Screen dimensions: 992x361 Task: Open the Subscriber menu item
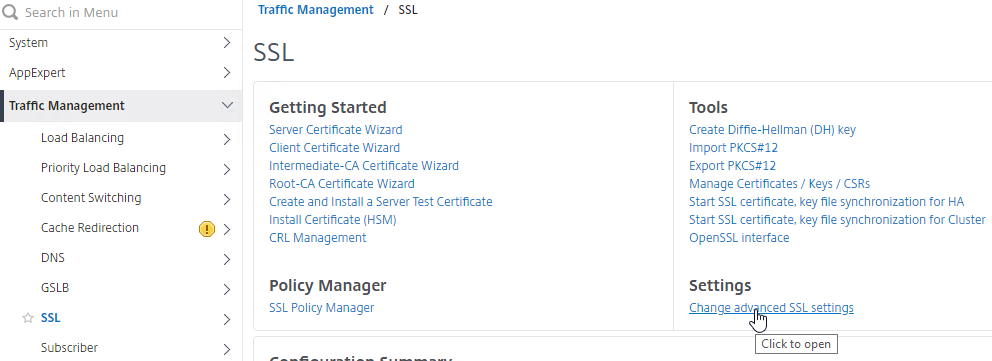[70, 348]
